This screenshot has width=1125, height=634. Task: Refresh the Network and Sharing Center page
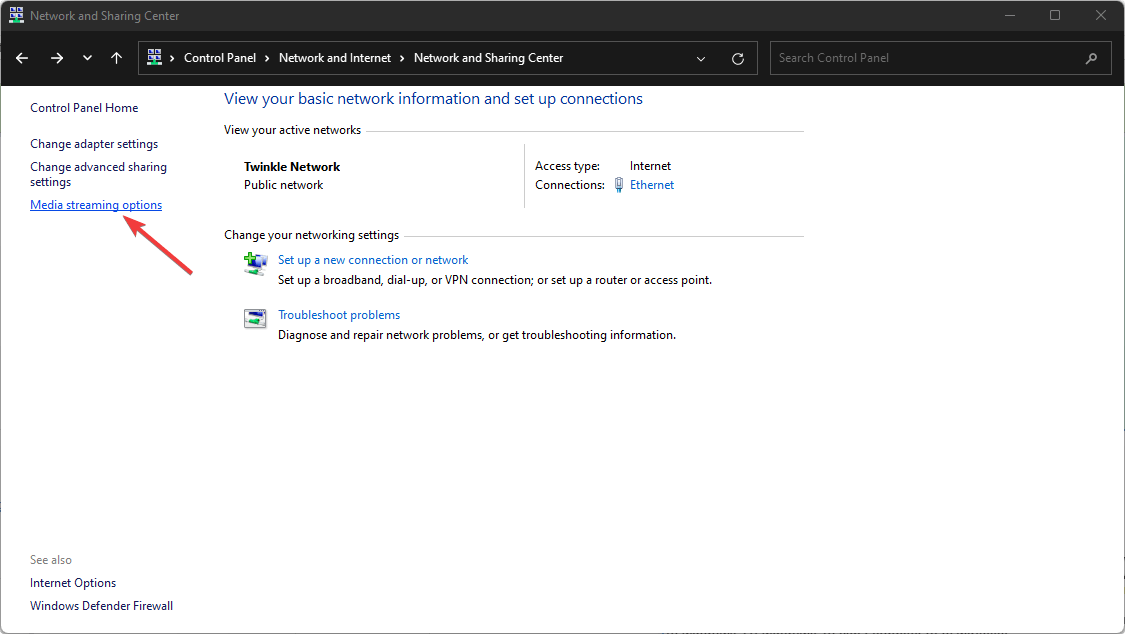tap(738, 58)
